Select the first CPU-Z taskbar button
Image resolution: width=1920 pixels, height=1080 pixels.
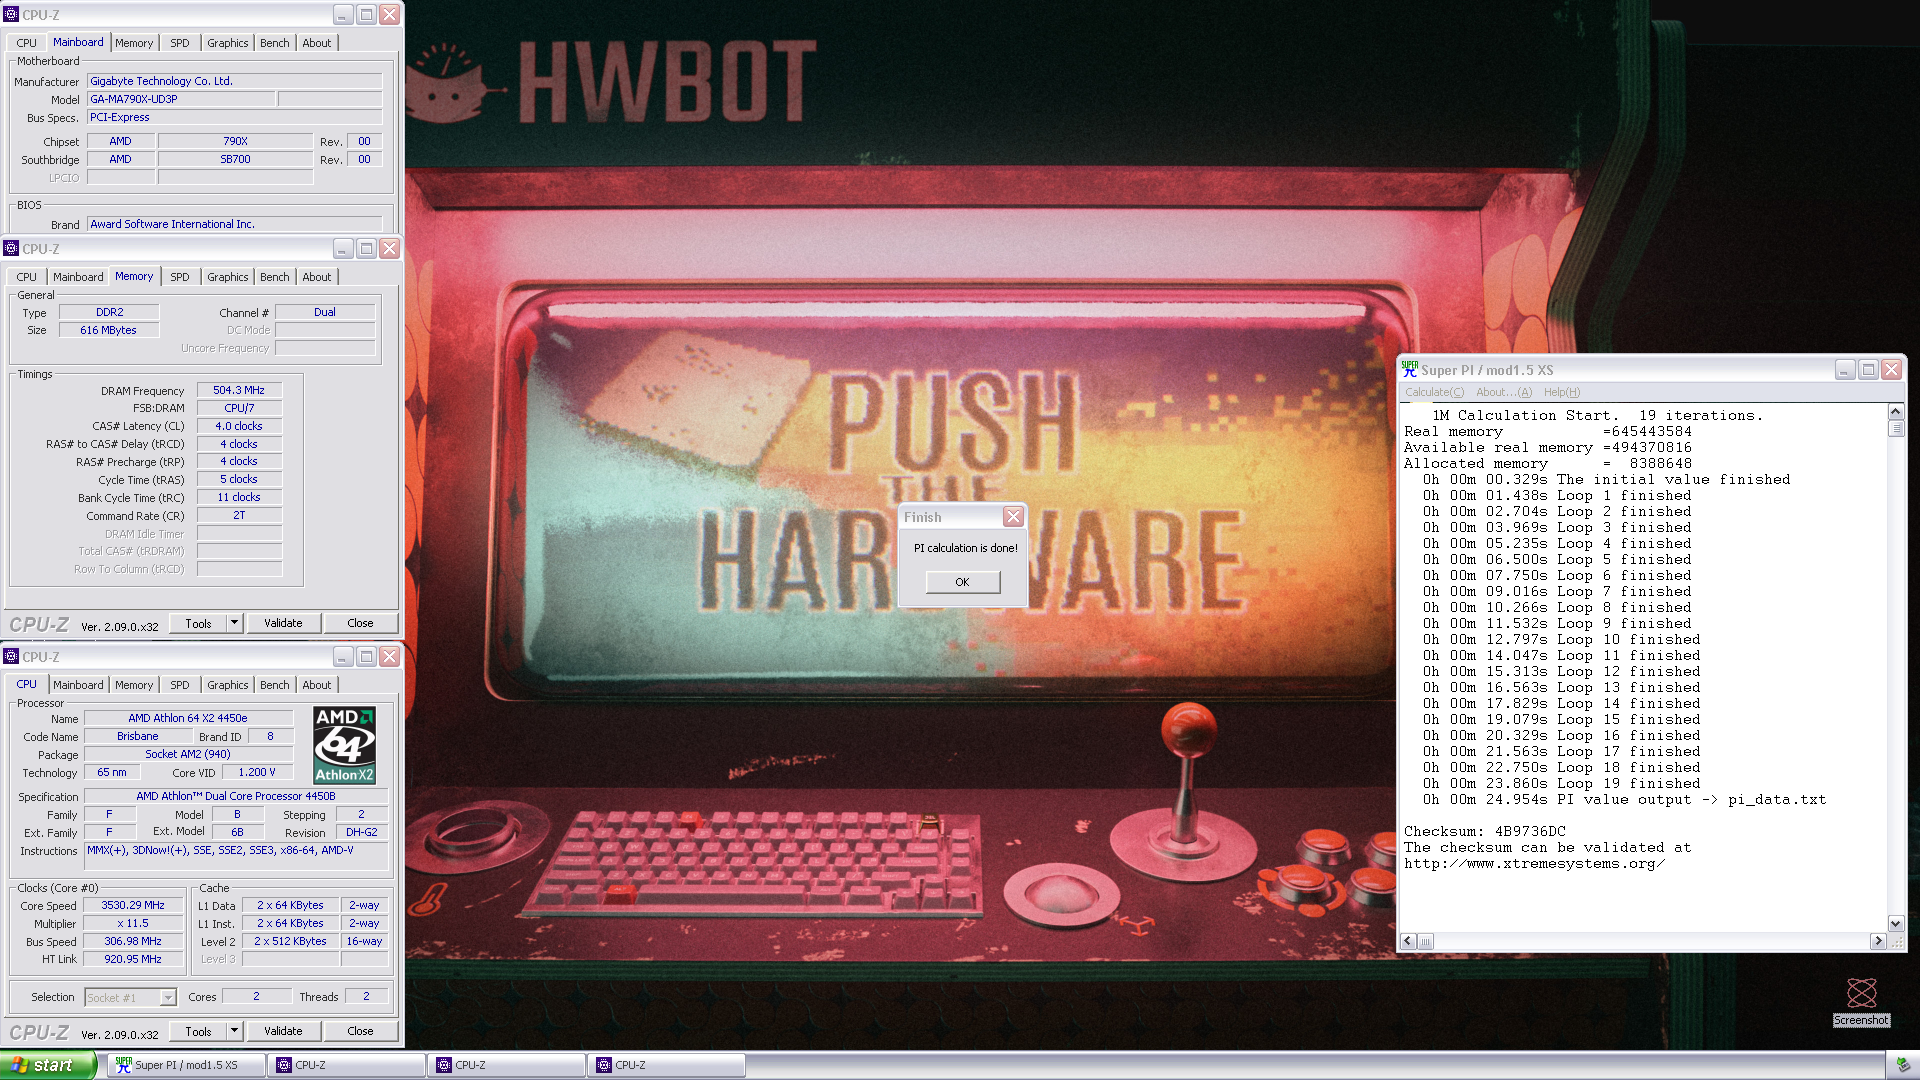coord(346,1065)
